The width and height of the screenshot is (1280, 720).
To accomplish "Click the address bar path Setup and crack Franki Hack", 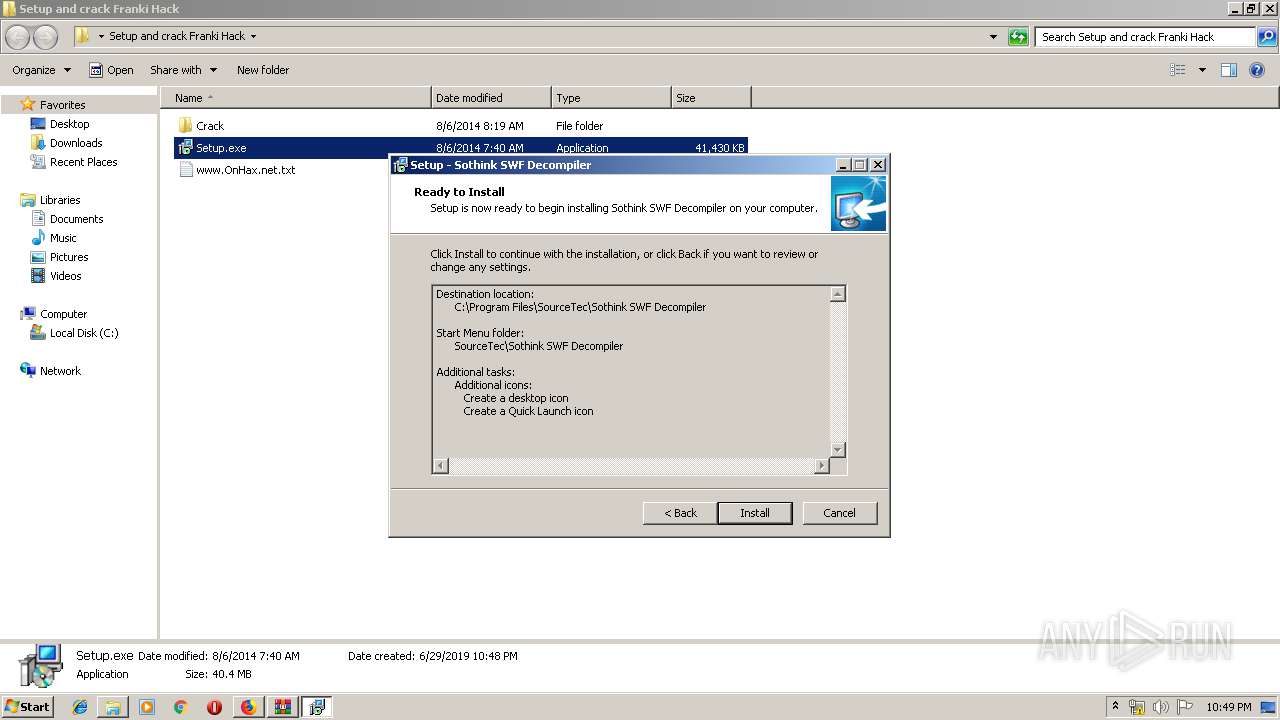I will [177, 36].
